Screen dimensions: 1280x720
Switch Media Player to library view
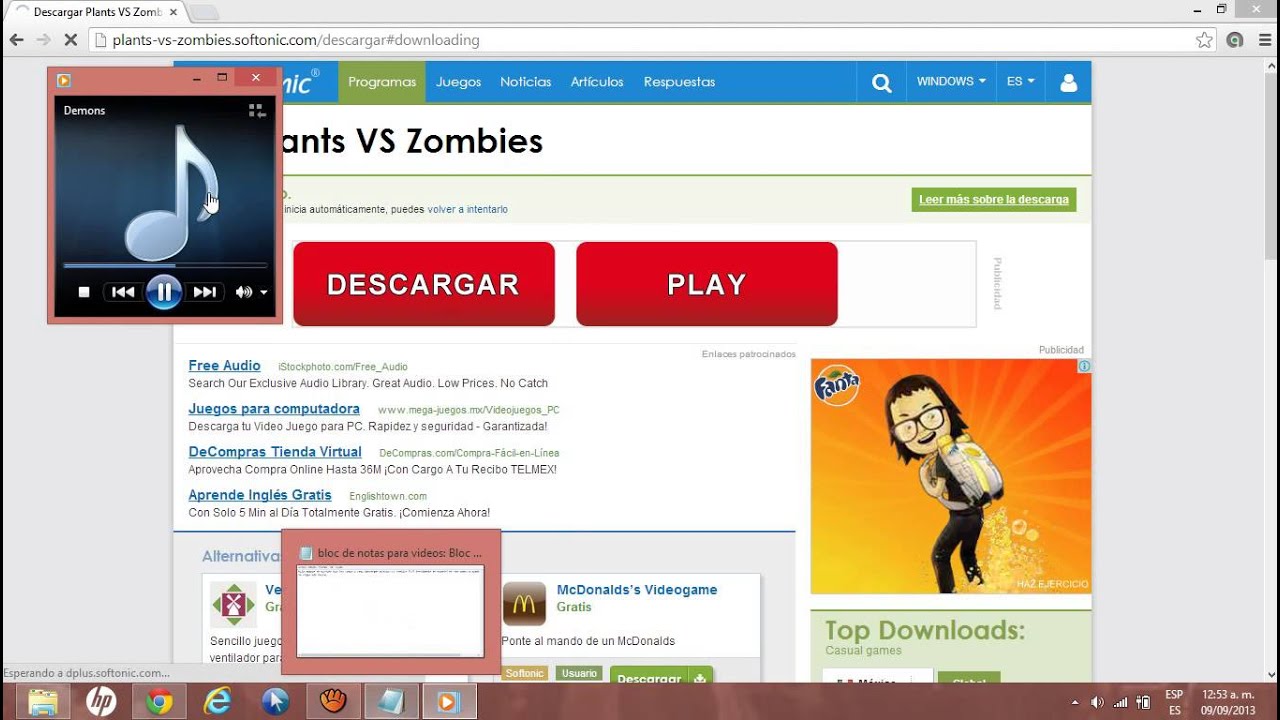point(256,111)
